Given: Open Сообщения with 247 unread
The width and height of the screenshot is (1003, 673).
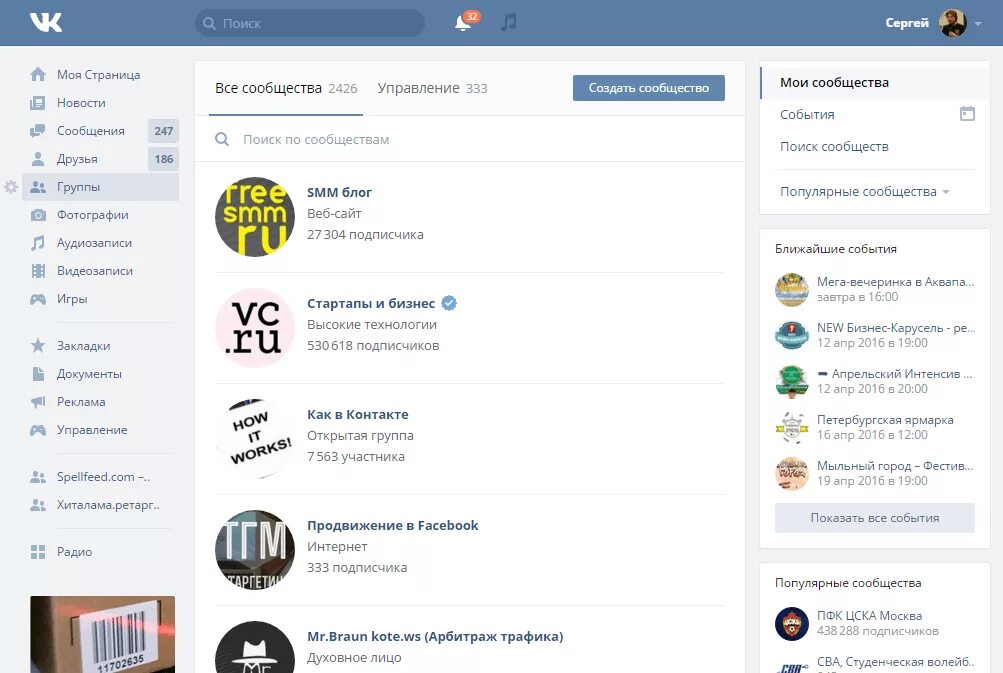Looking at the screenshot, I should [x=100, y=131].
